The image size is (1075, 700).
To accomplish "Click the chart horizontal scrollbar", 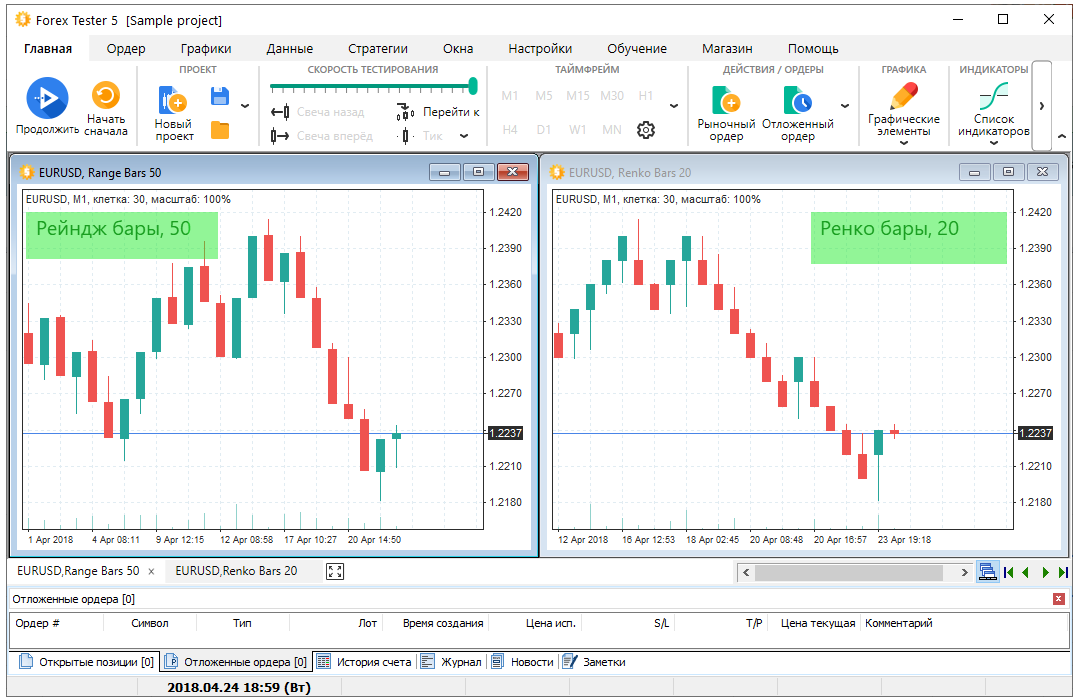I will [848, 572].
